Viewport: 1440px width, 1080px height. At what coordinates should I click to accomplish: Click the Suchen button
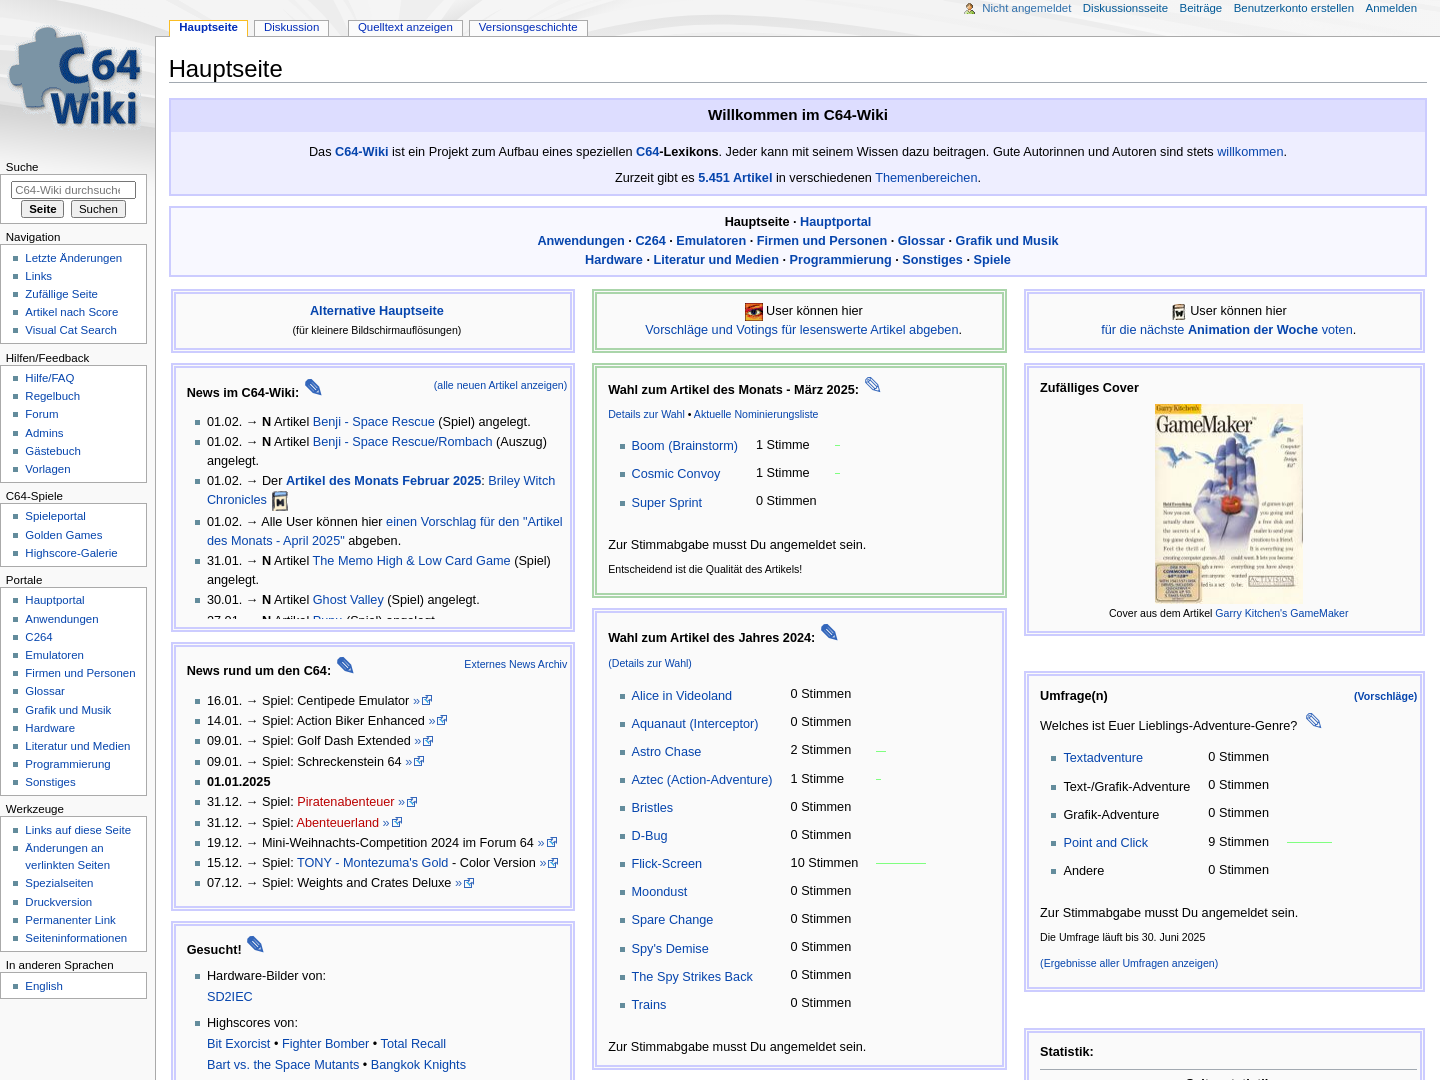coord(98,209)
